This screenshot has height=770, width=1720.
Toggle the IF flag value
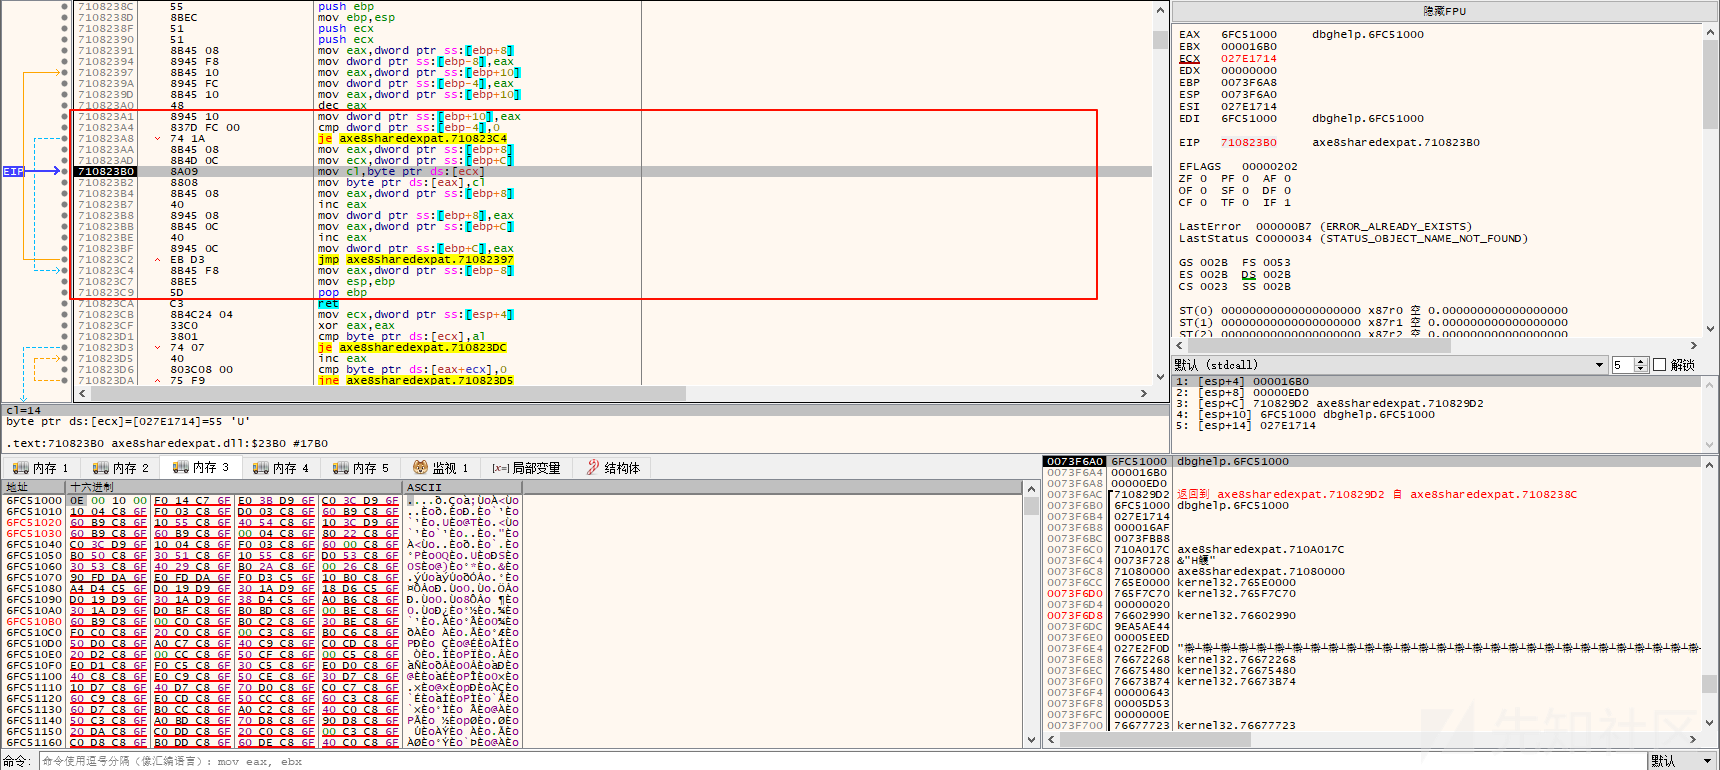(1287, 203)
